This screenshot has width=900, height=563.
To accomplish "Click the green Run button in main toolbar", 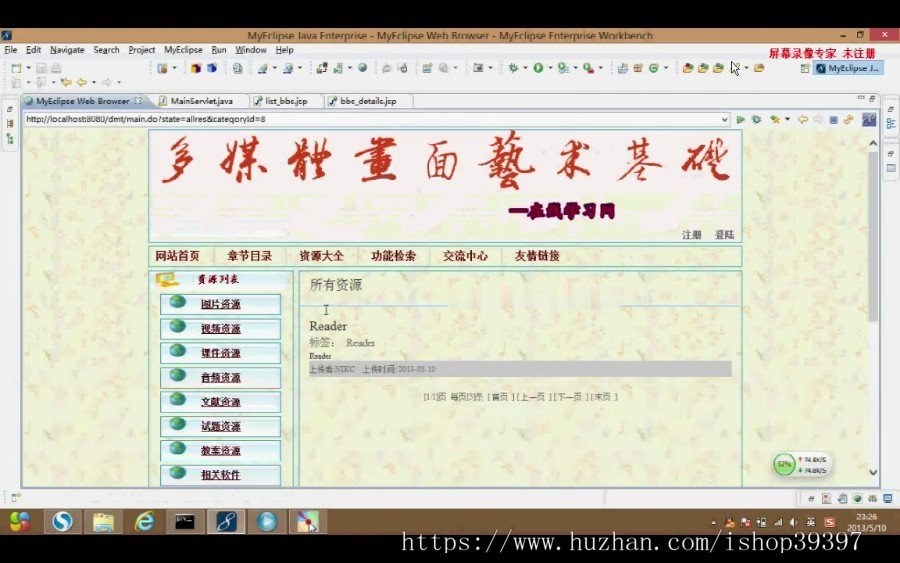I will pyautogui.click(x=538, y=68).
